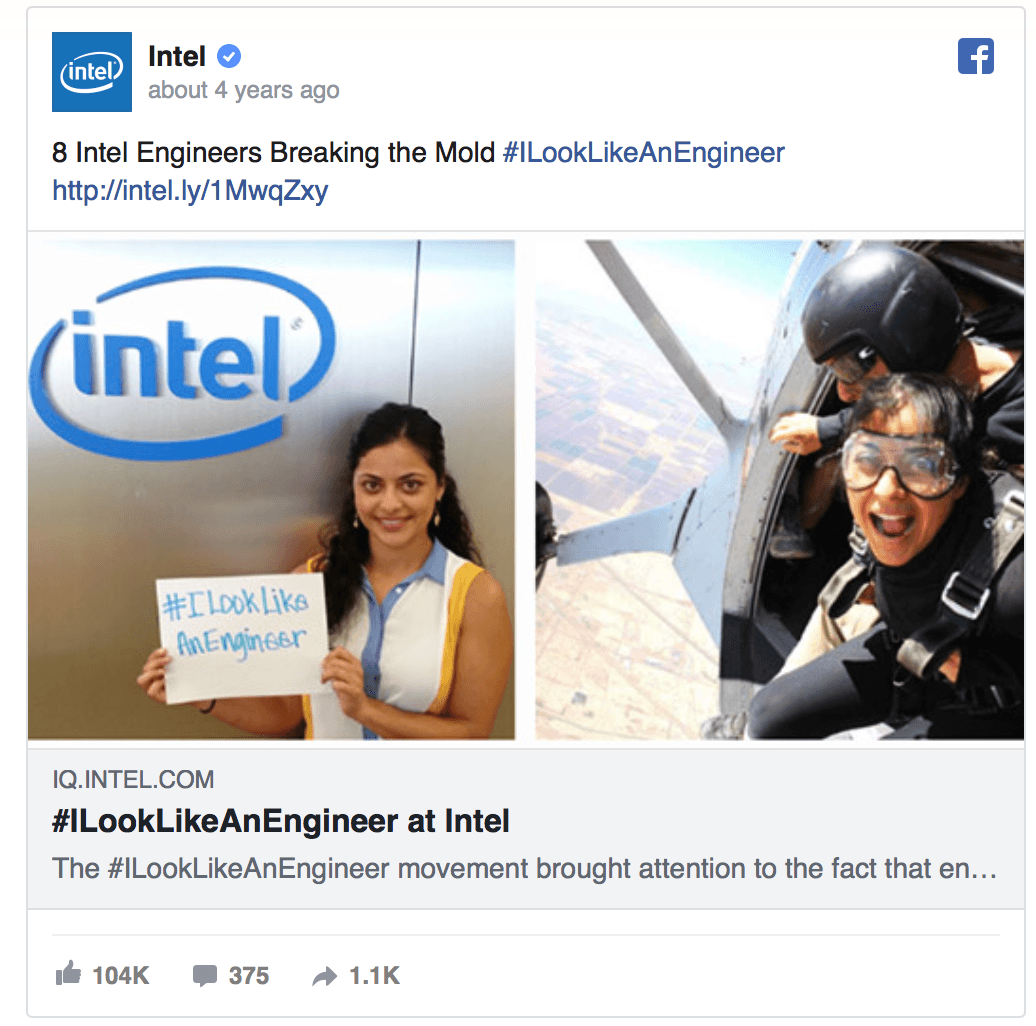Image resolution: width=1036 pixels, height=1026 pixels.
Task: View the 1.1K shares count
Action: [374, 976]
